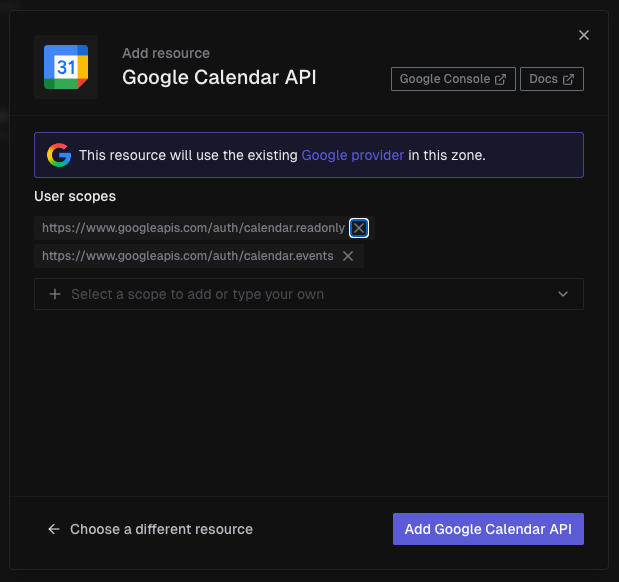The image size is (619, 582).
Task: Click the User scopes heading
Action: click(75, 196)
